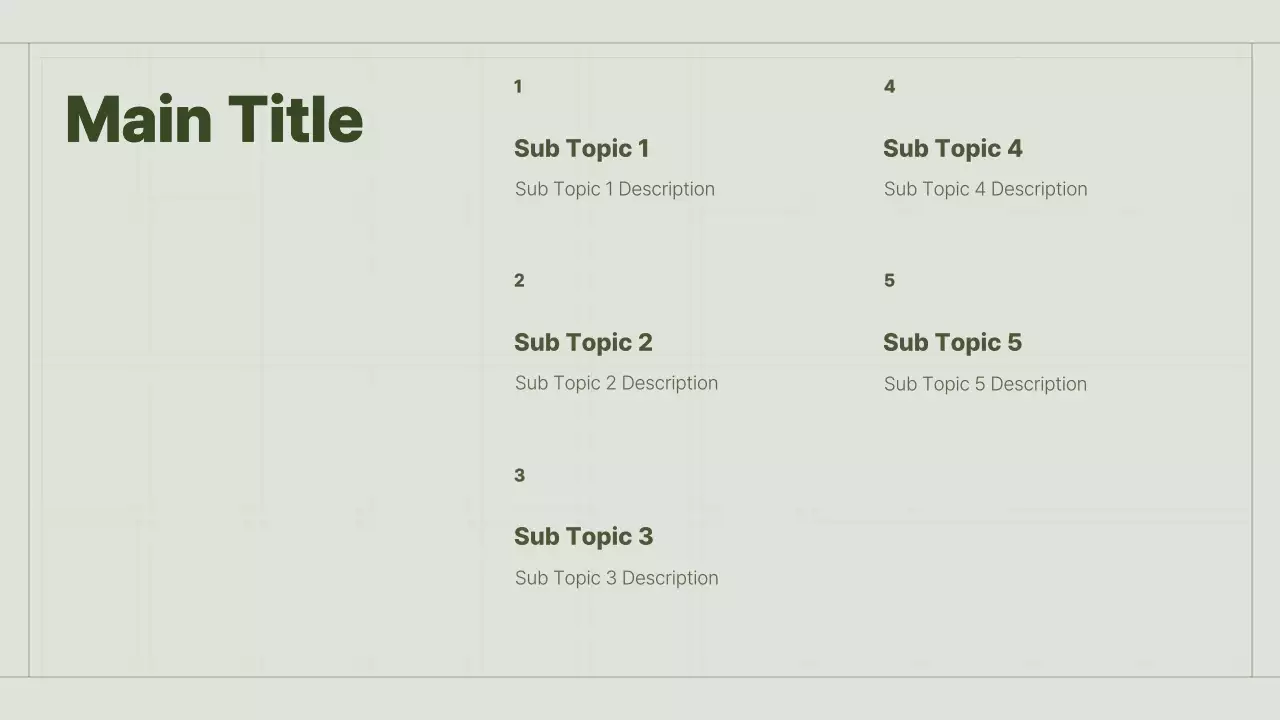1280x720 pixels.
Task: Click the Main Title heading text
Action: pos(214,120)
